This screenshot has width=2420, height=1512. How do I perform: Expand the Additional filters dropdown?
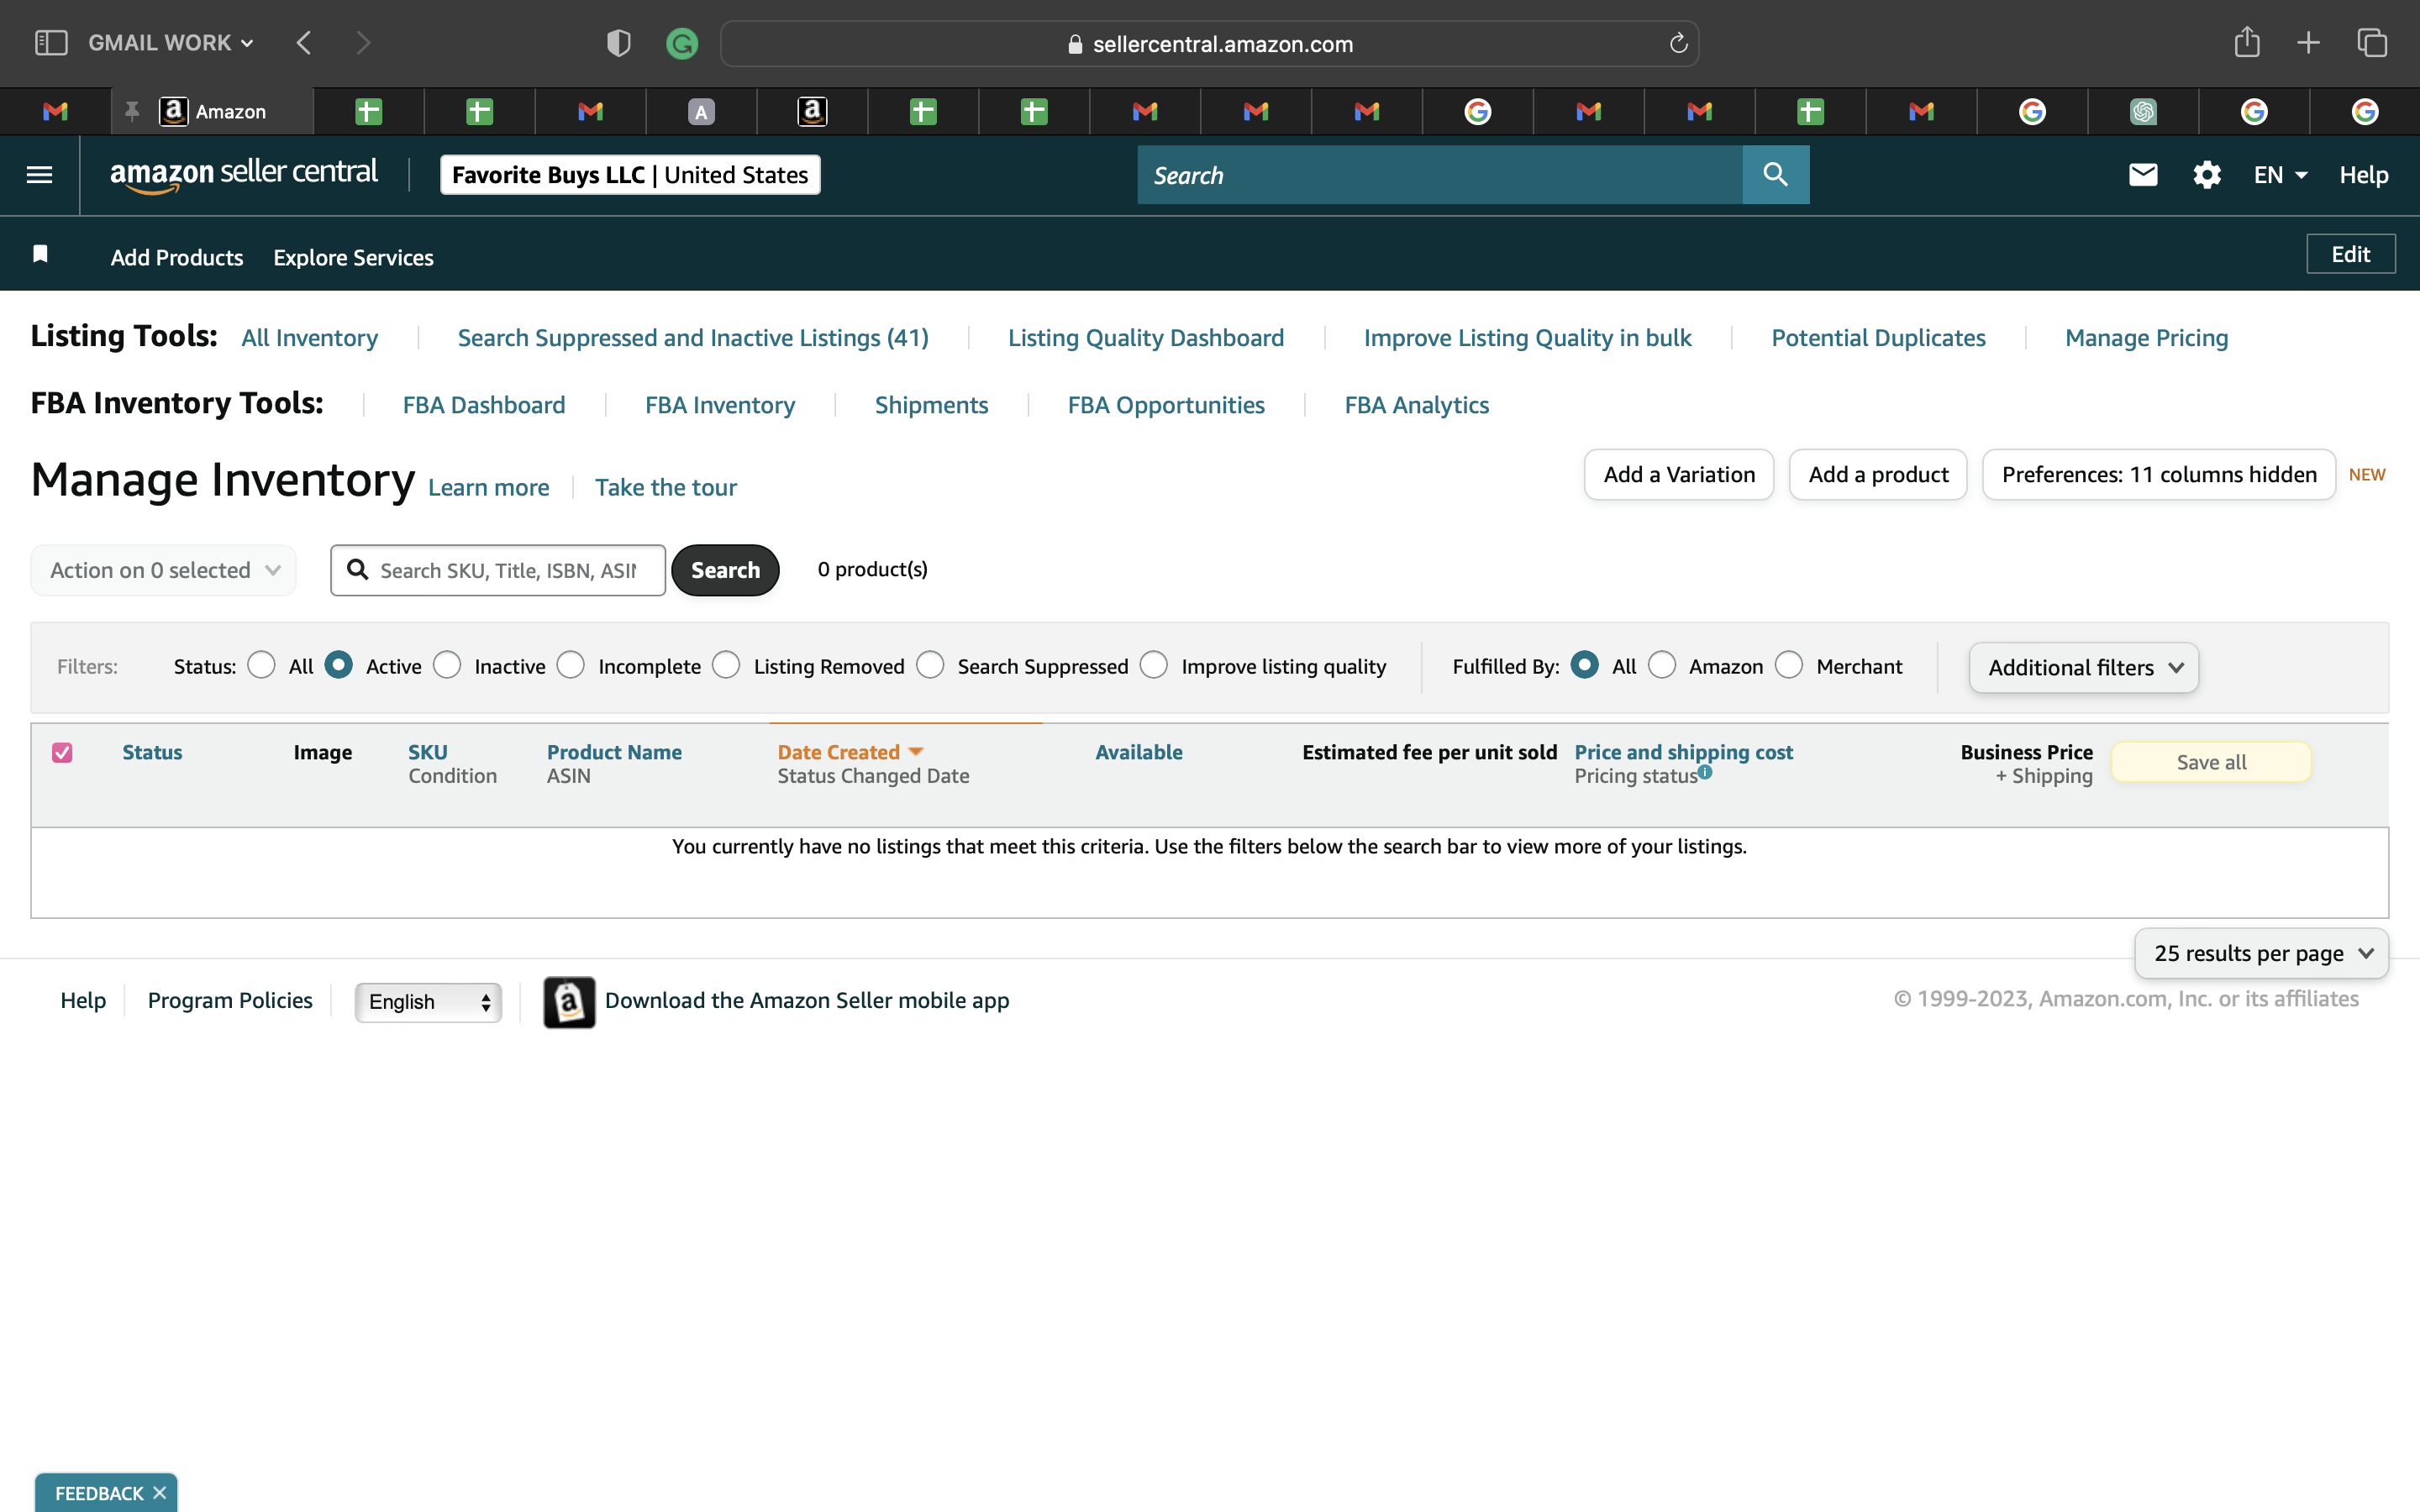click(2084, 667)
